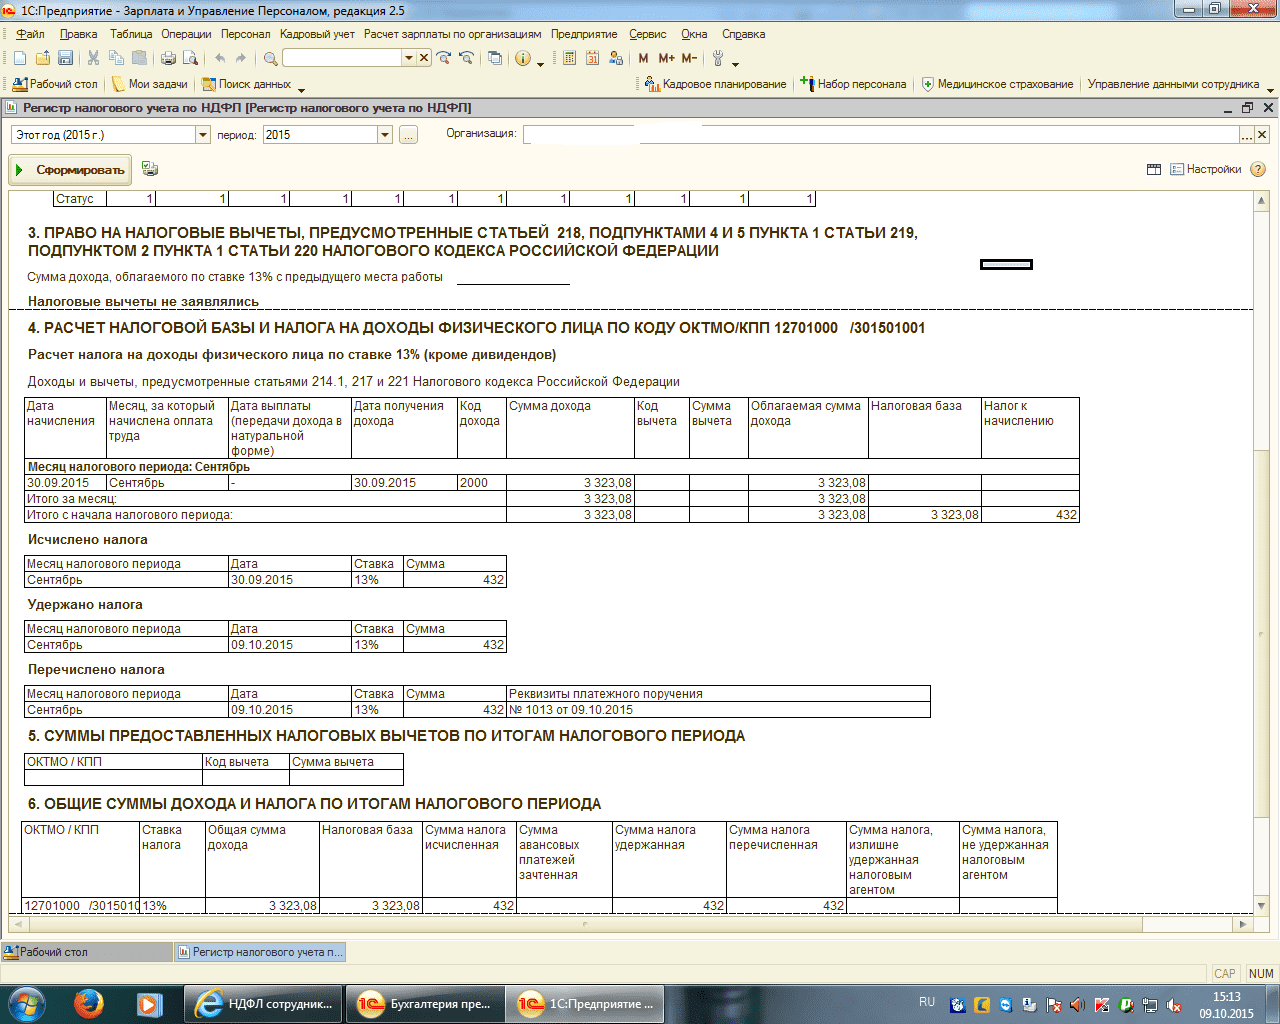Open the 'Кадровый учет' menu
Screen dimensions: 1280x1024
tap(317, 34)
